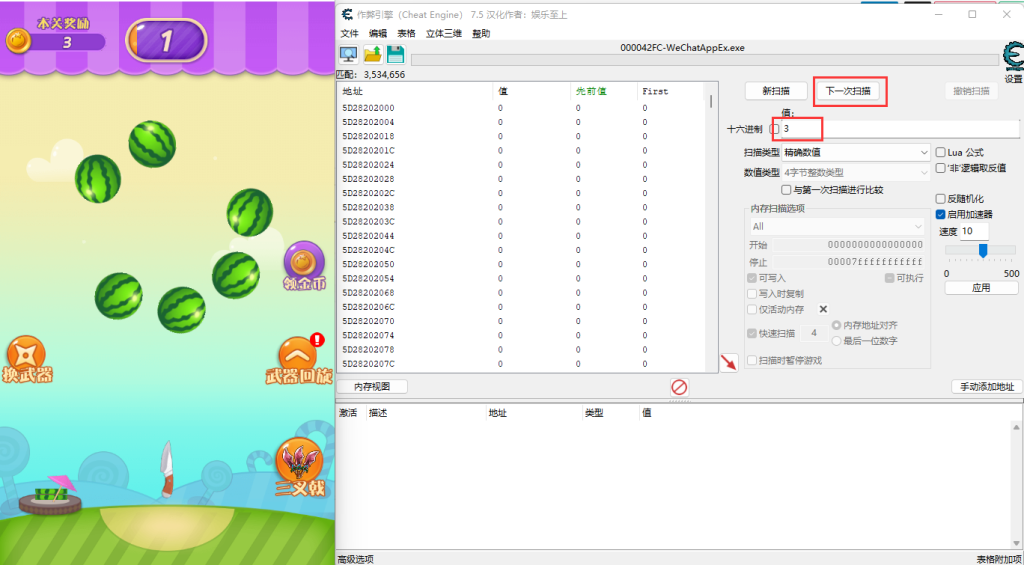Uncheck the 启用加速器 speedhack checkbox
Image resolution: width=1024 pixels, height=565 pixels.
940,214
